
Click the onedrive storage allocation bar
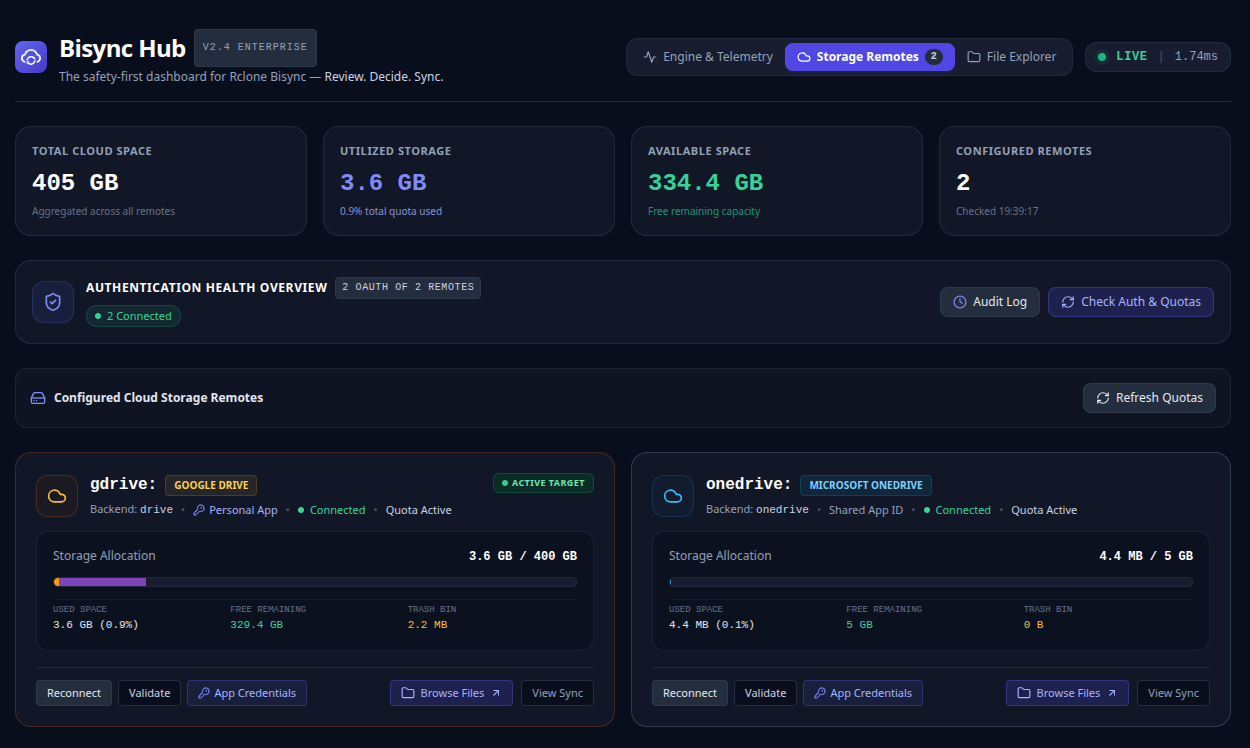(x=931, y=582)
